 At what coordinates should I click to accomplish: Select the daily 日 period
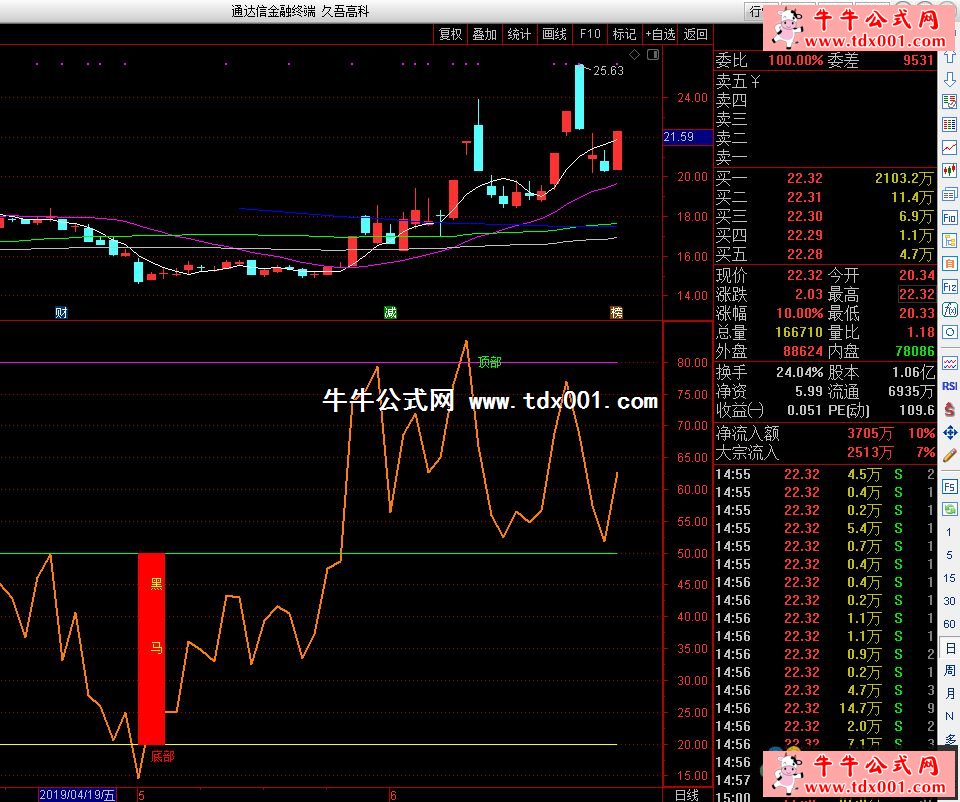950,648
